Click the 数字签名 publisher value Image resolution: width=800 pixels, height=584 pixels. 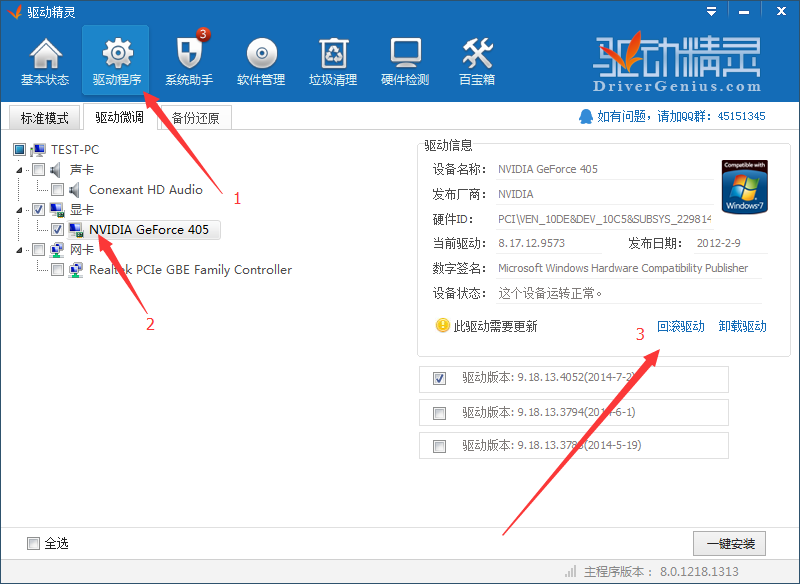coord(623,268)
